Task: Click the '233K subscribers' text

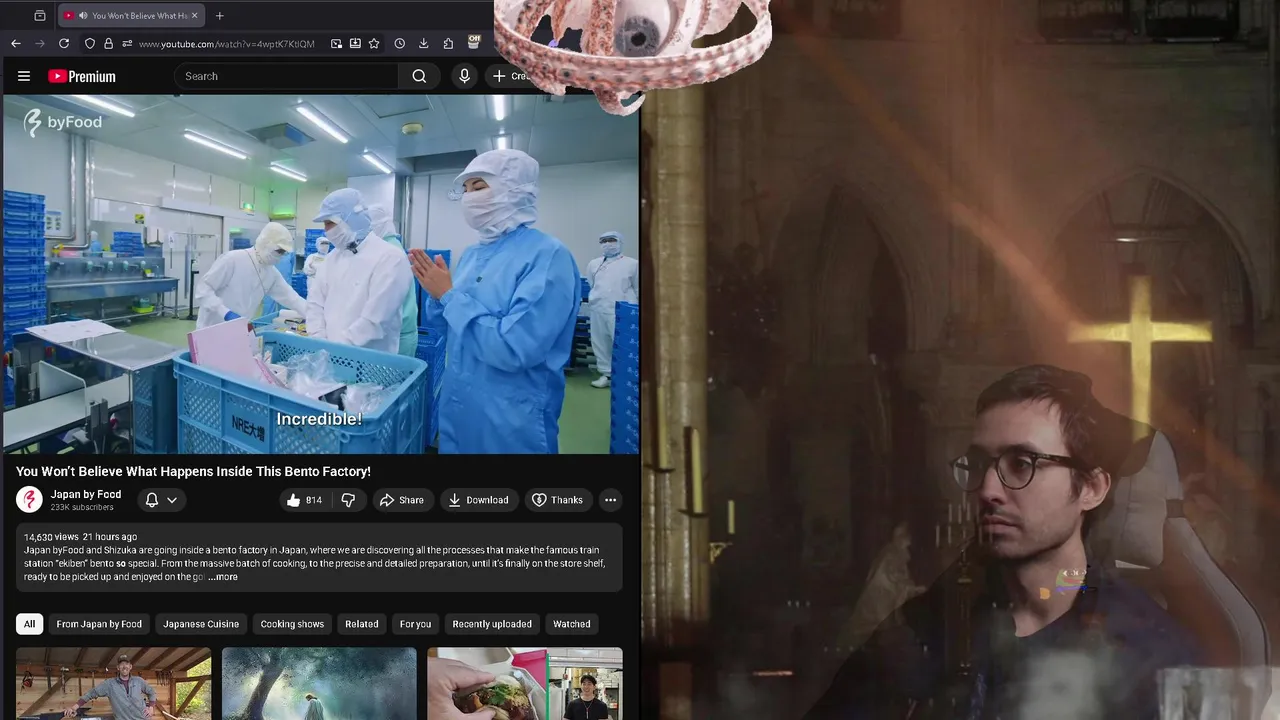Action: point(82,508)
